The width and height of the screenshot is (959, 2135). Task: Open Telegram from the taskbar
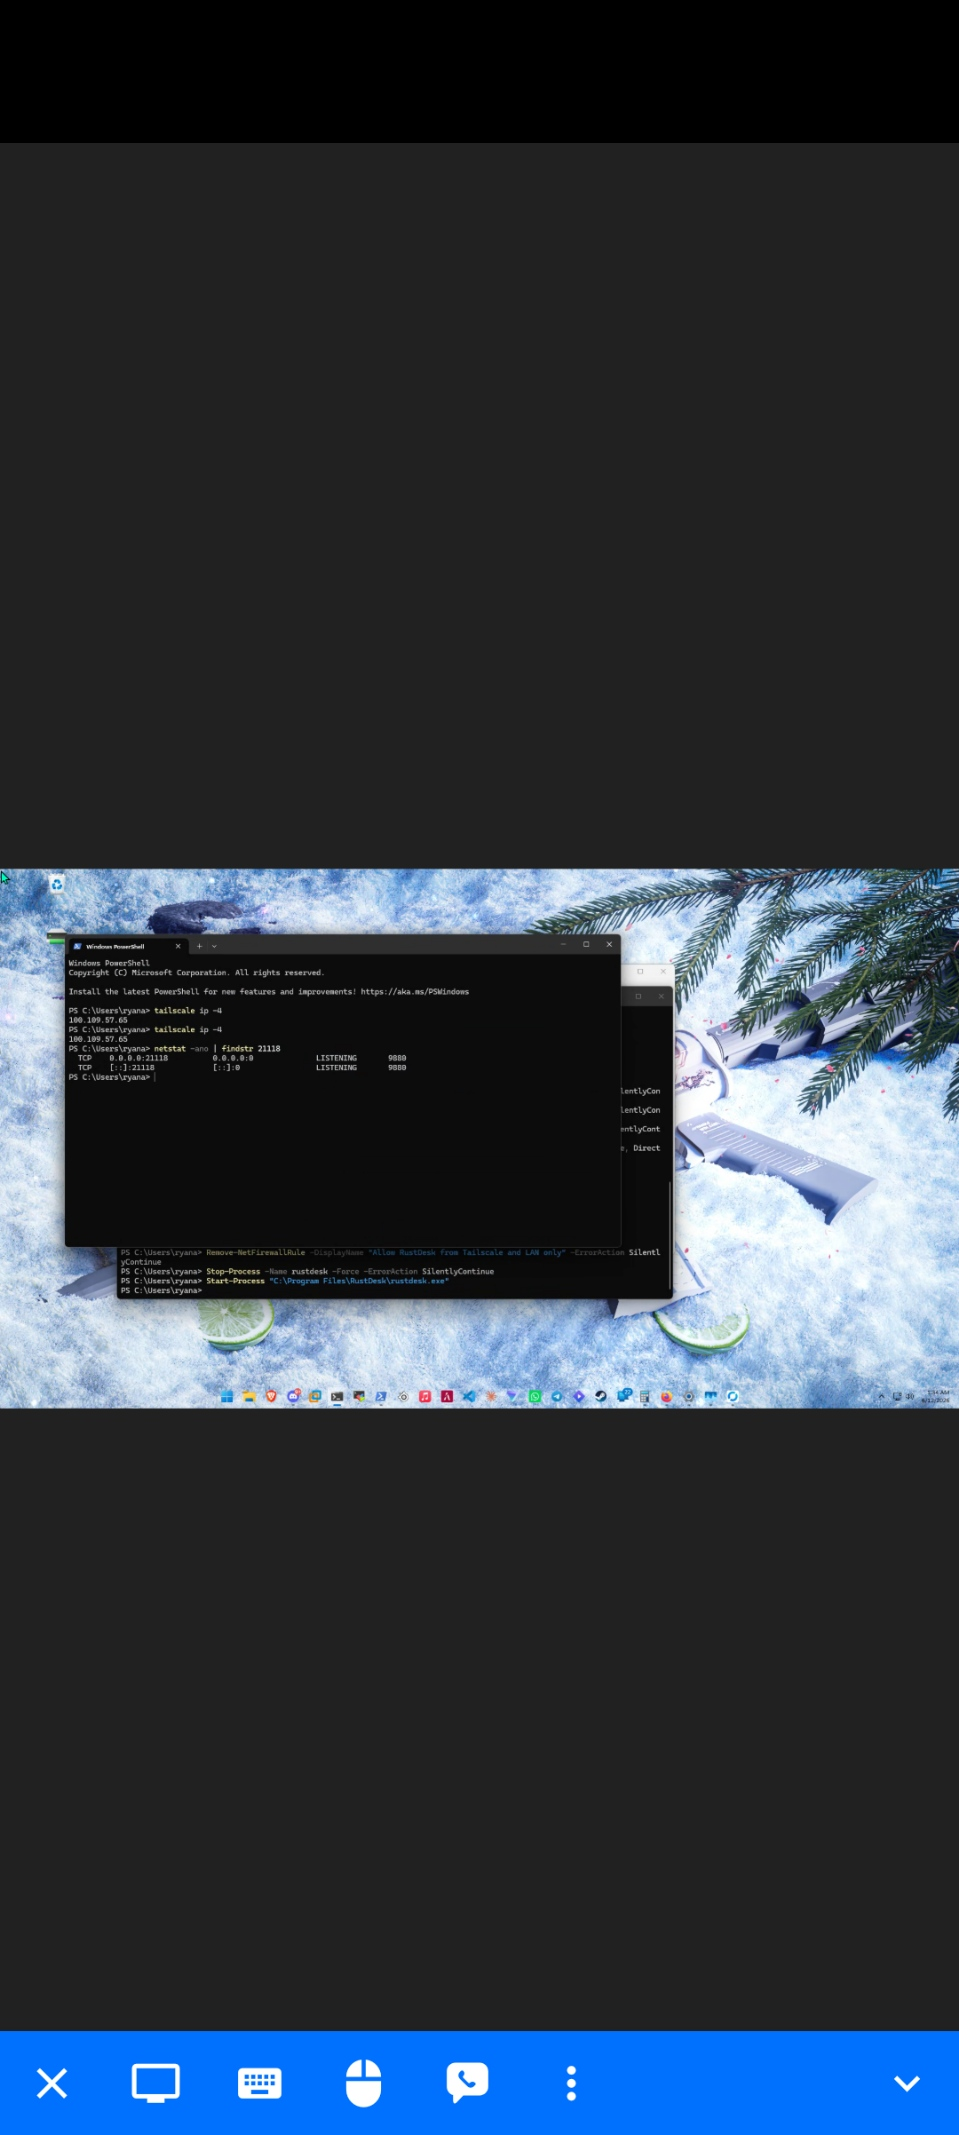coord(557,1396)
